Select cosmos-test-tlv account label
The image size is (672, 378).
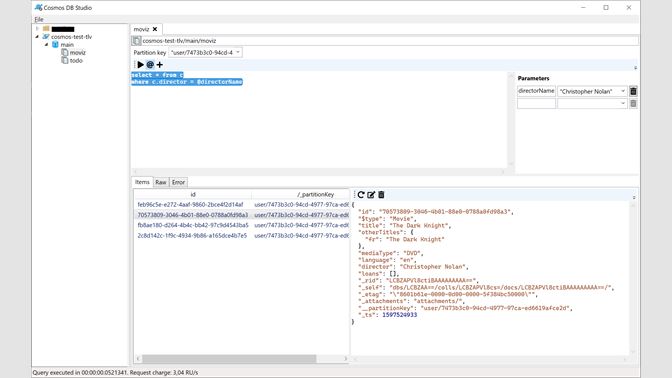click(x=72, y=37)
